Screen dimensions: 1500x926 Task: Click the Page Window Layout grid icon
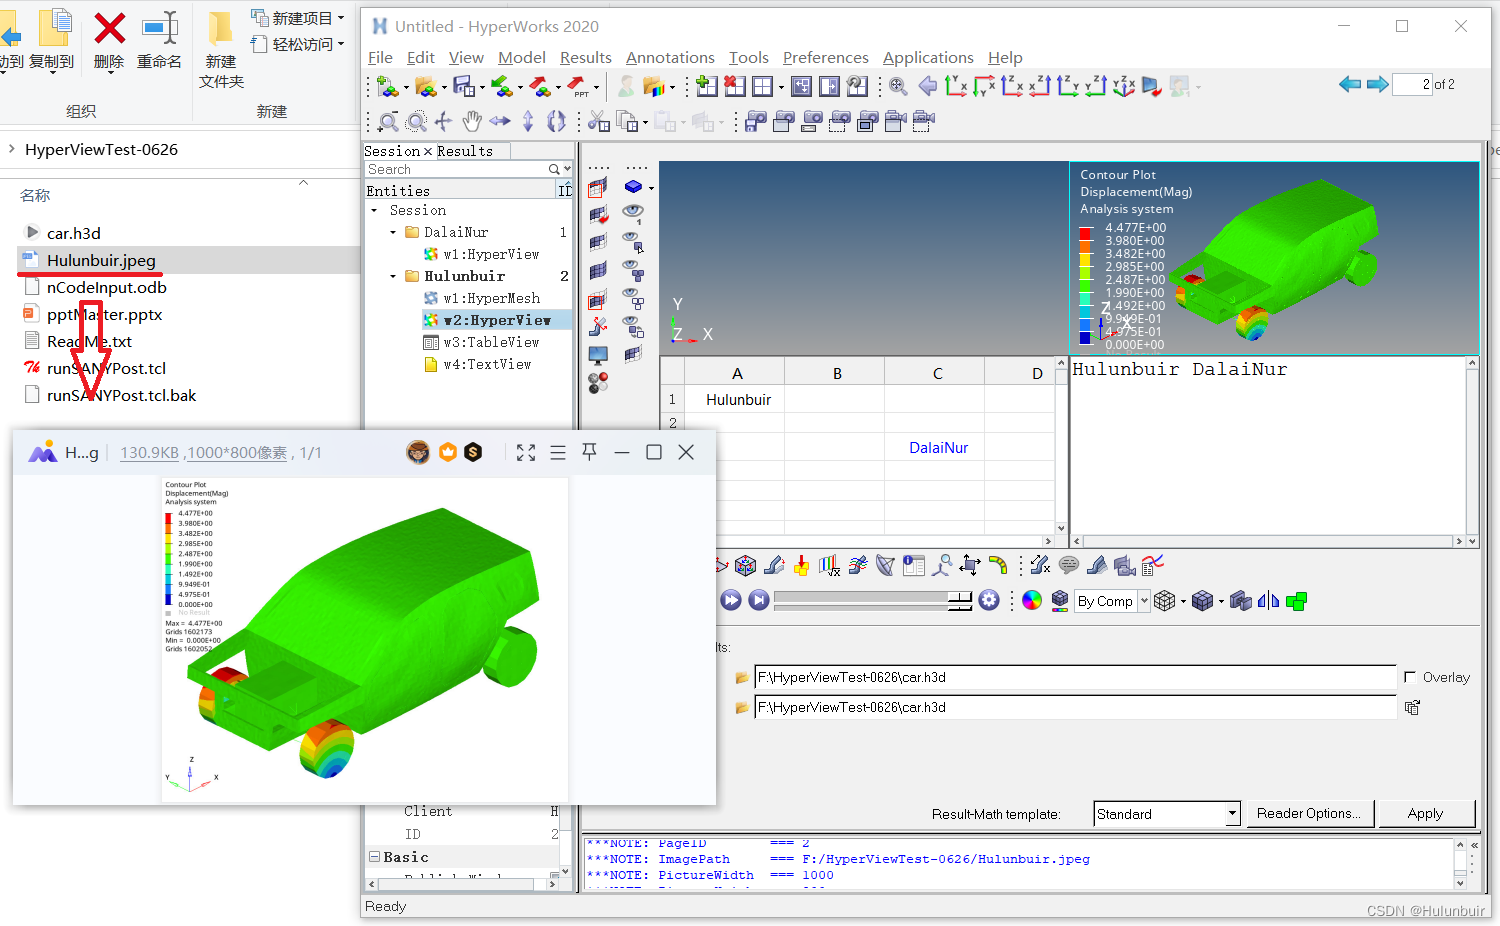click(x=763, y=86)
